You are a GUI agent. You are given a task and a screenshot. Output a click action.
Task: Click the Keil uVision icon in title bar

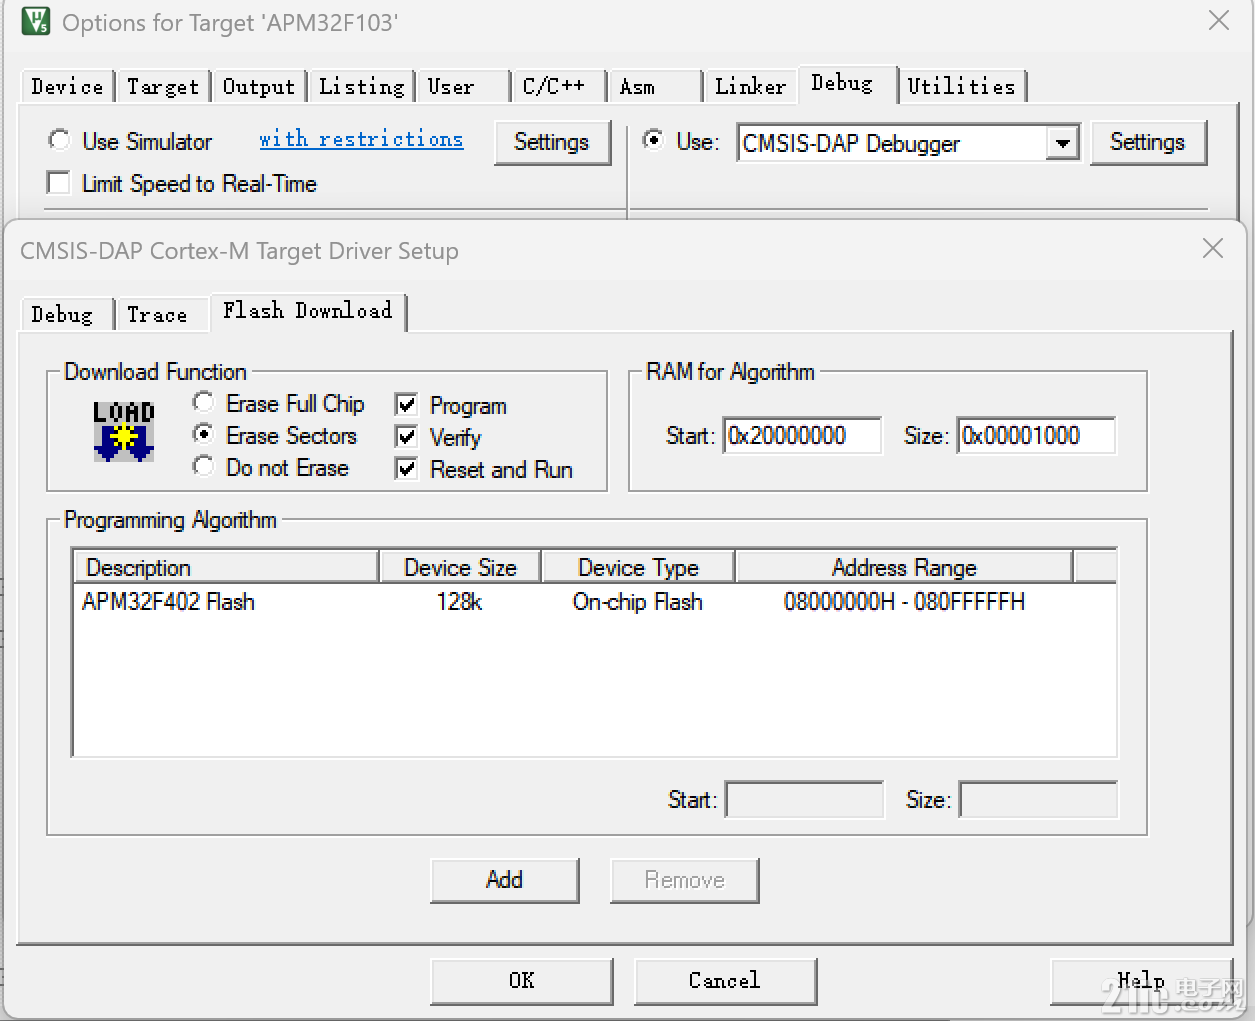pos(35,21)
